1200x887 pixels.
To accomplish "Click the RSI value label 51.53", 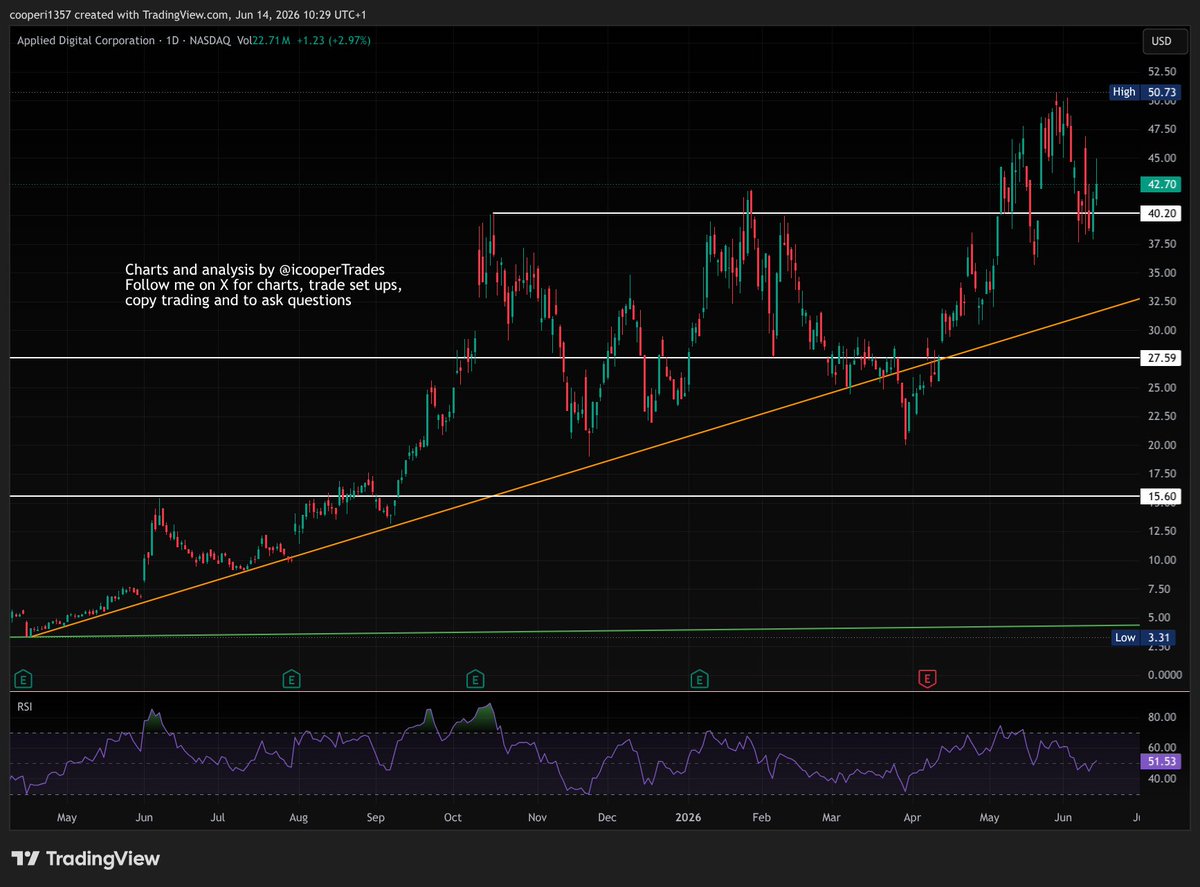I will coord(1162,762).
